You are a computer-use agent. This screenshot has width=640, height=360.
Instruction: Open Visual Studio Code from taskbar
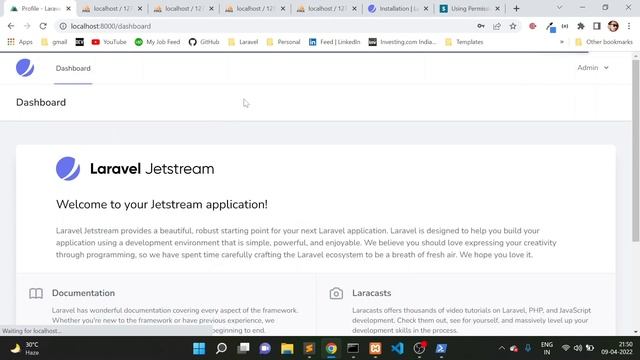pos(397,348)
